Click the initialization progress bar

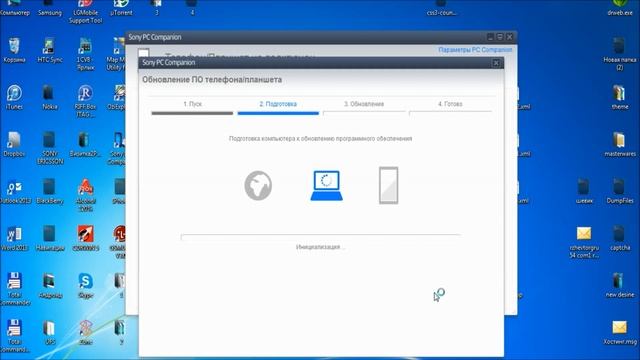[321, 237]
